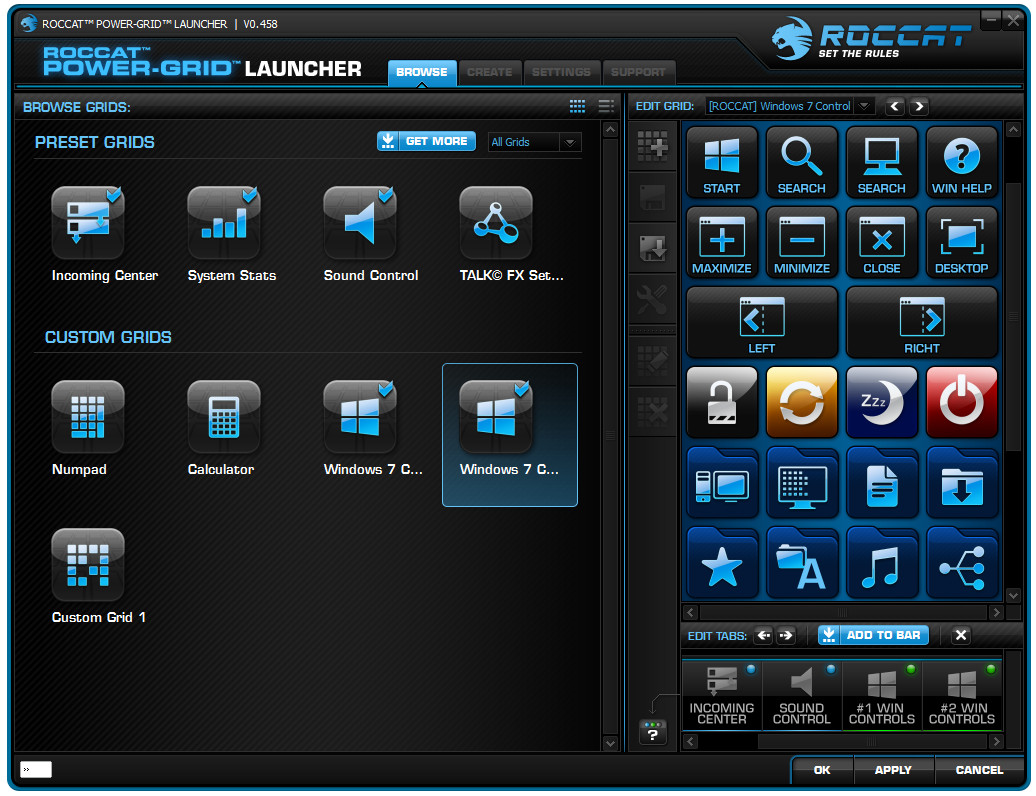Open the downloads folder grid button
Viewport: 1036px width, 796px height.
coord(961,483)
